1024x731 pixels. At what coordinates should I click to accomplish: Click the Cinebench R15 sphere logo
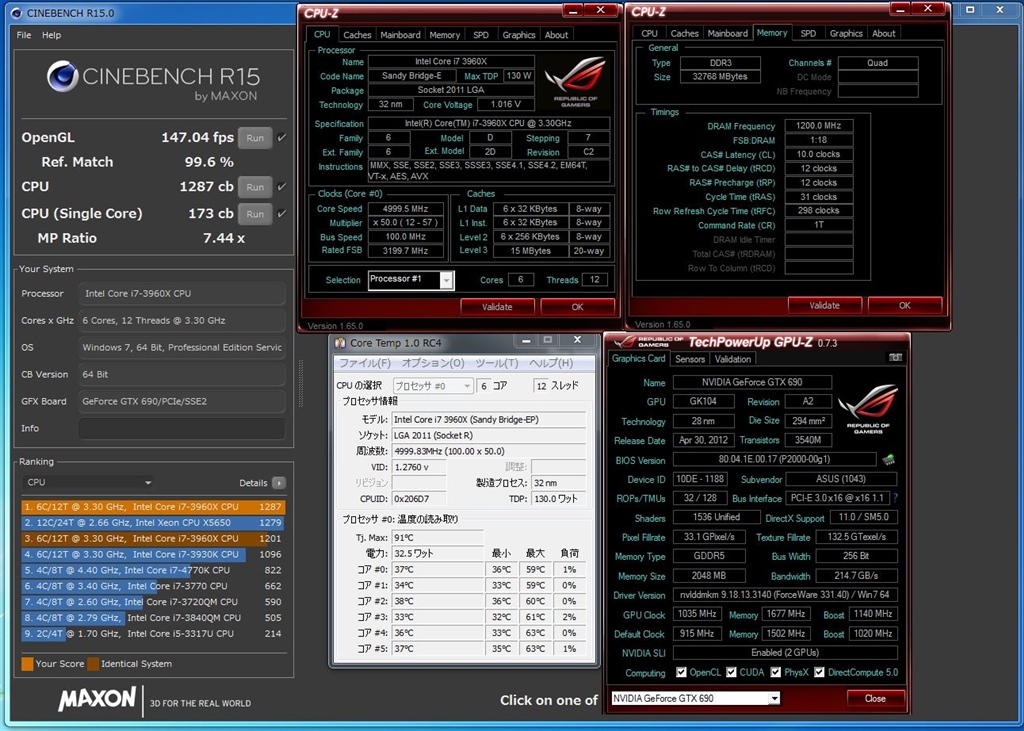point(63,77)
